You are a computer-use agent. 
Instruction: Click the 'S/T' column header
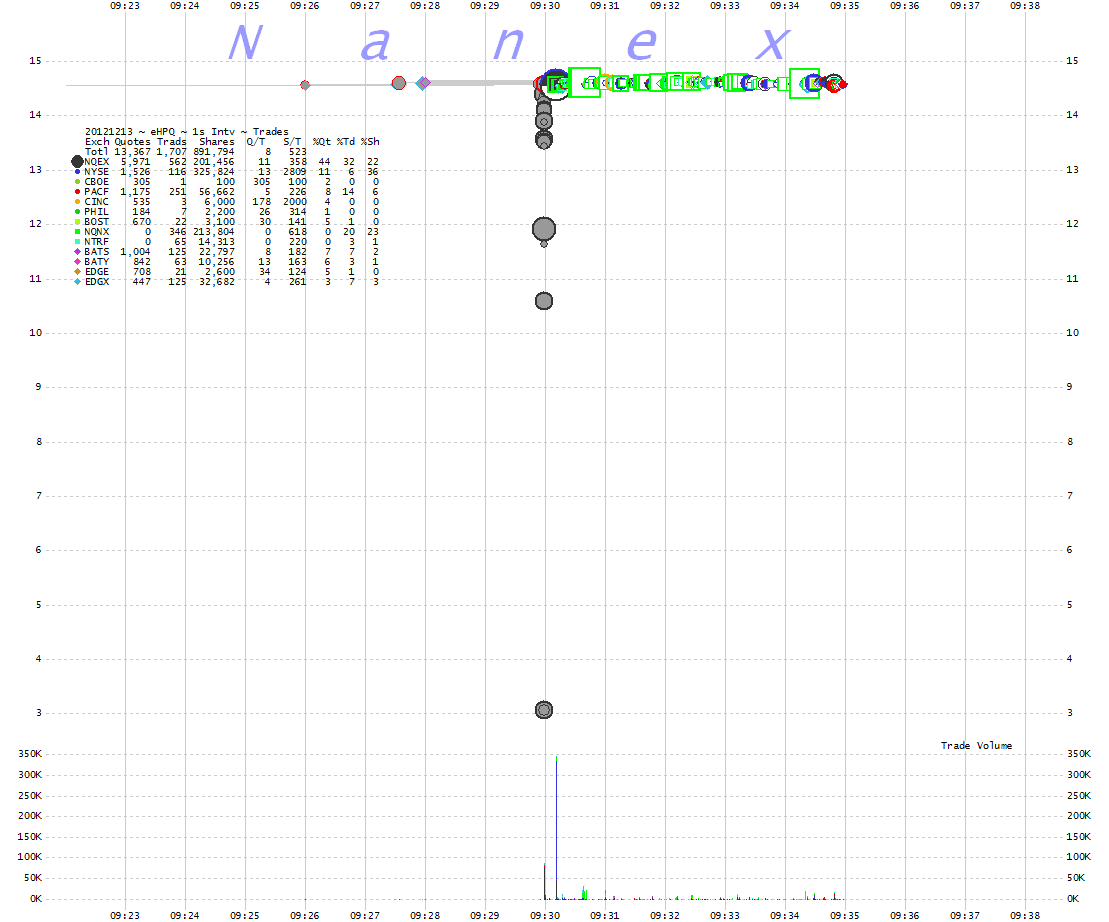click(292, 141)
